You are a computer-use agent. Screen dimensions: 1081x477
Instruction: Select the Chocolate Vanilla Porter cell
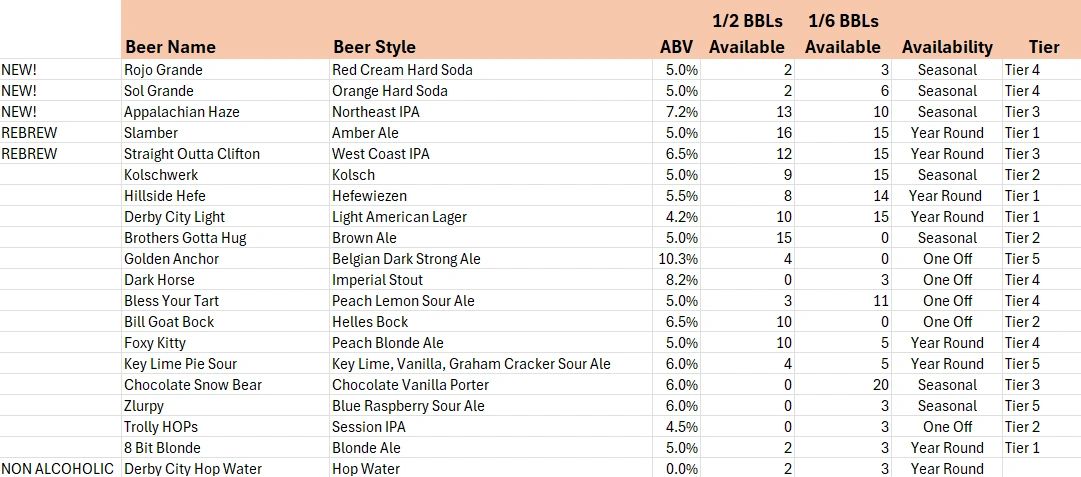click(x=491, y=385)
